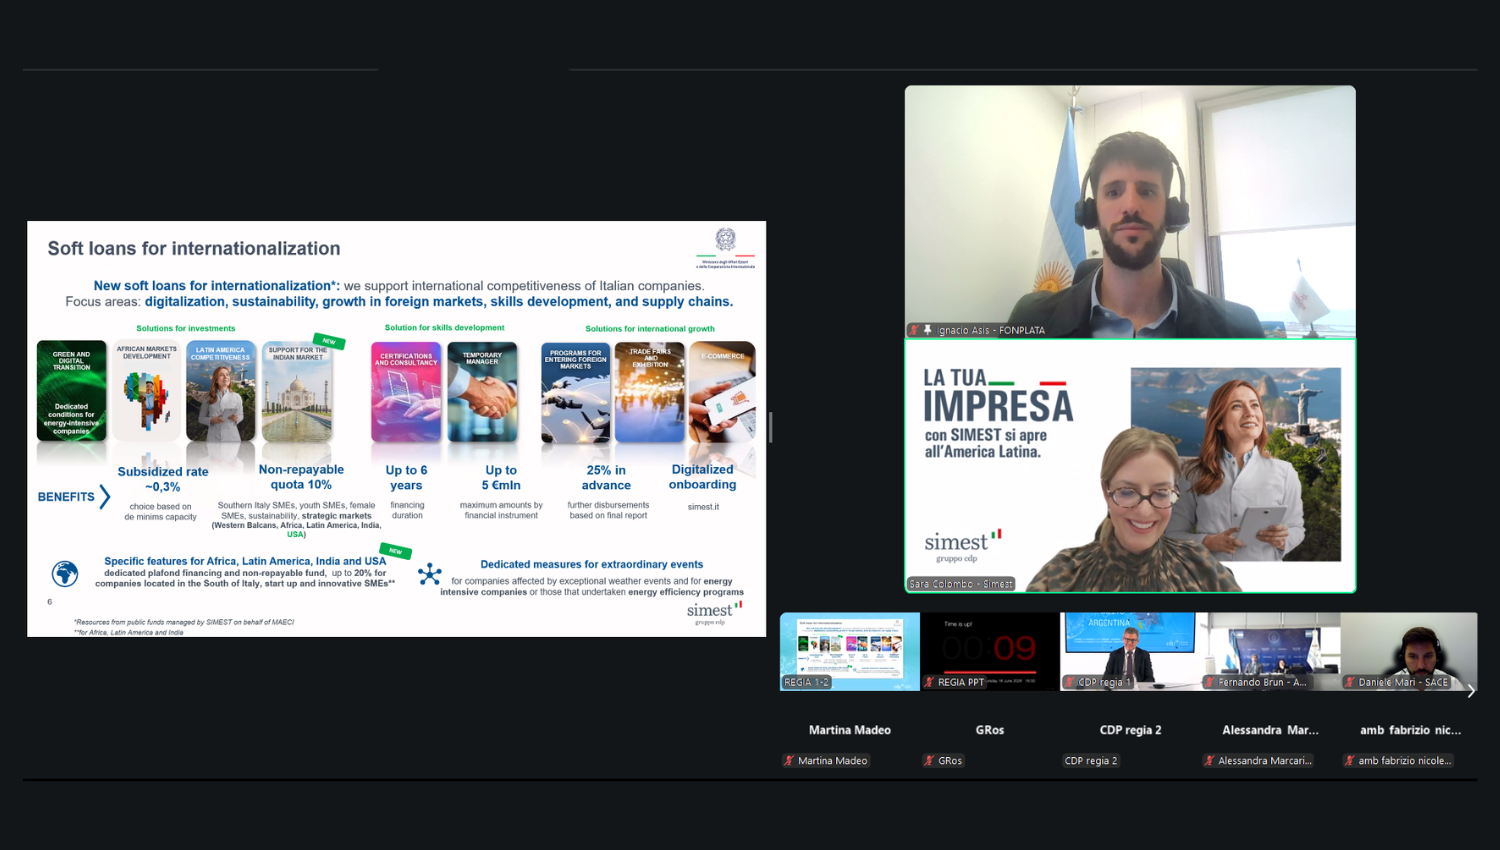Click muted mic icon on CDP regia 1 thumbnail
Screen dimensions: 1500x850
pyautogui.click(x=1070, y=682)
